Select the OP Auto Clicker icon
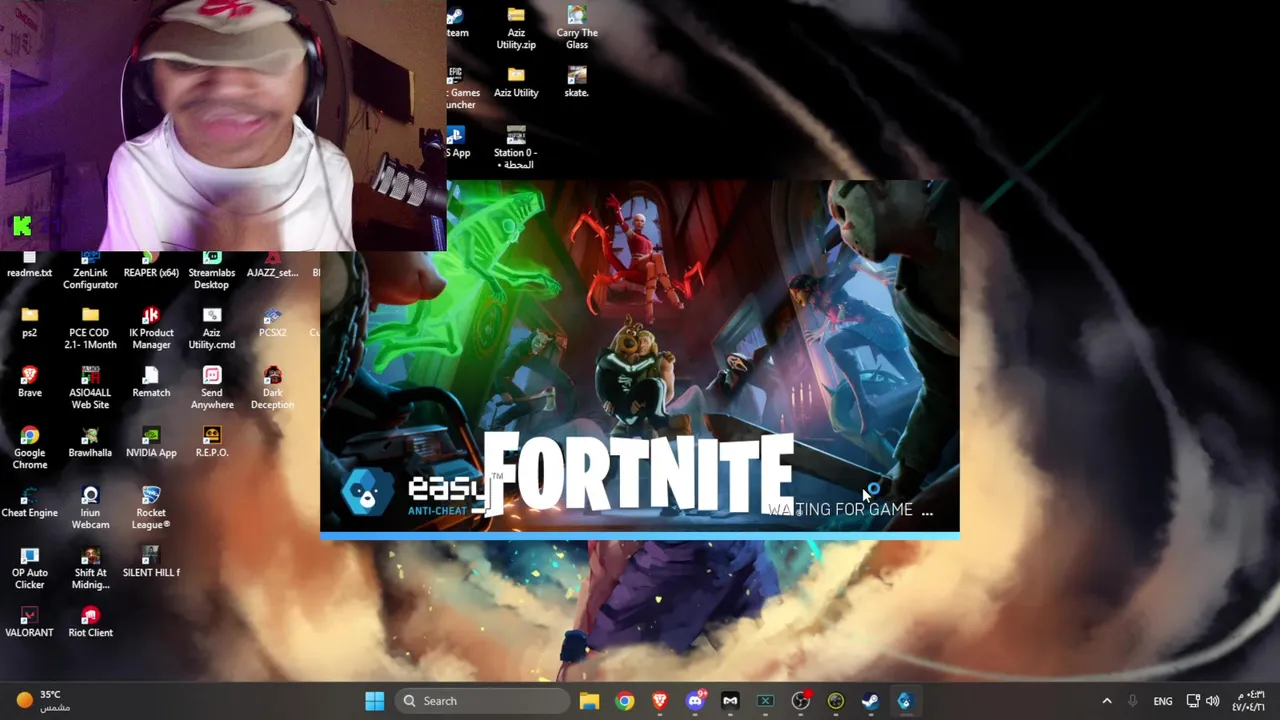 pos(30,567)
